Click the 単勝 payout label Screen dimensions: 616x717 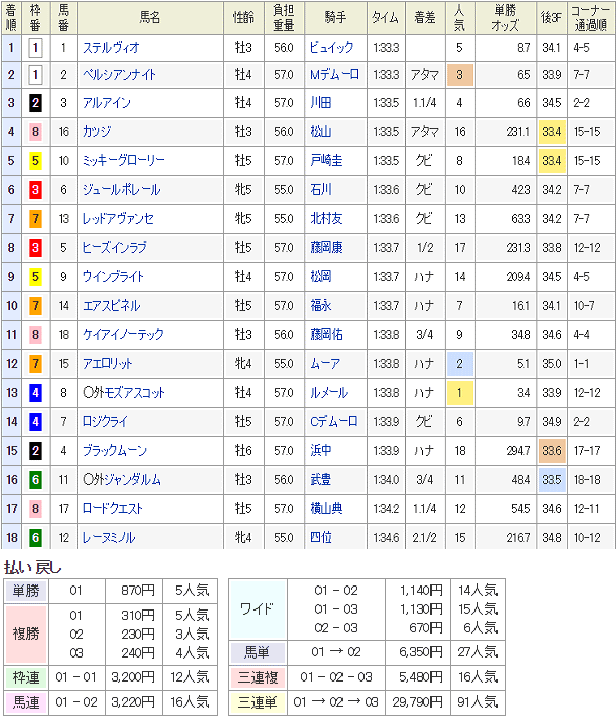(x=26, y=591)
